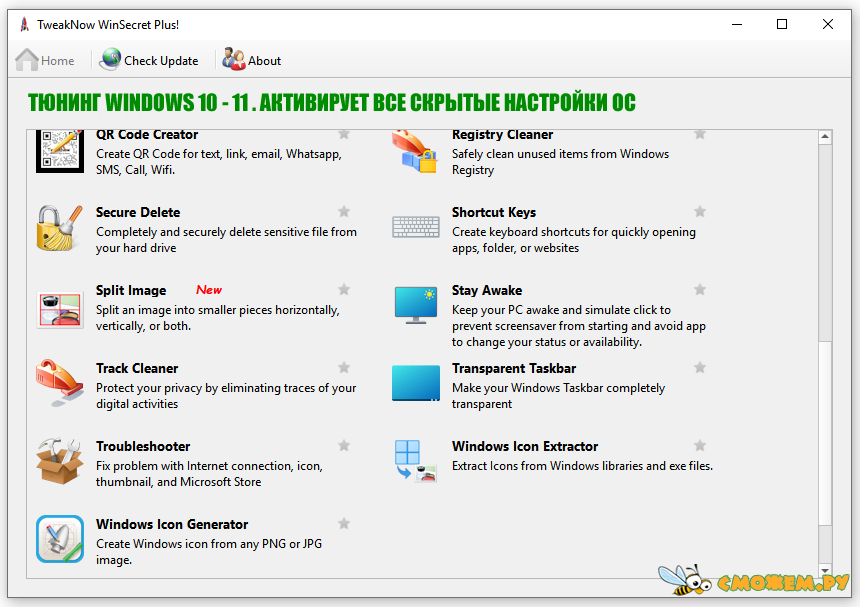Click the scrollbar up arrow
Viewport: 860px width, 607px height.
point(825,137)
